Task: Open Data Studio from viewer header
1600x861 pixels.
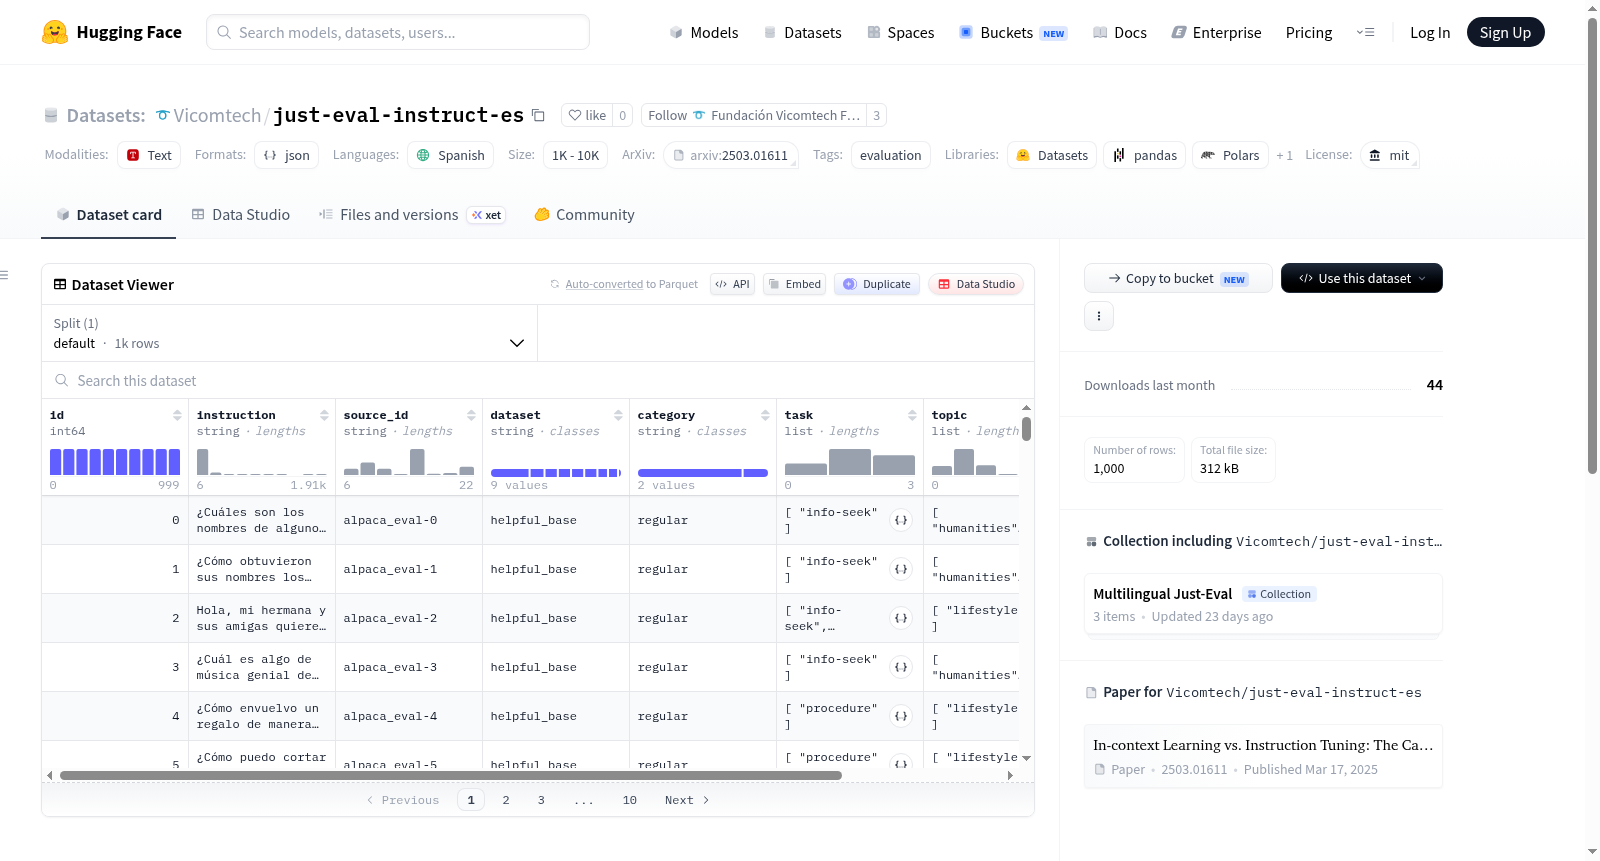Action: click(x=976, y=284)
